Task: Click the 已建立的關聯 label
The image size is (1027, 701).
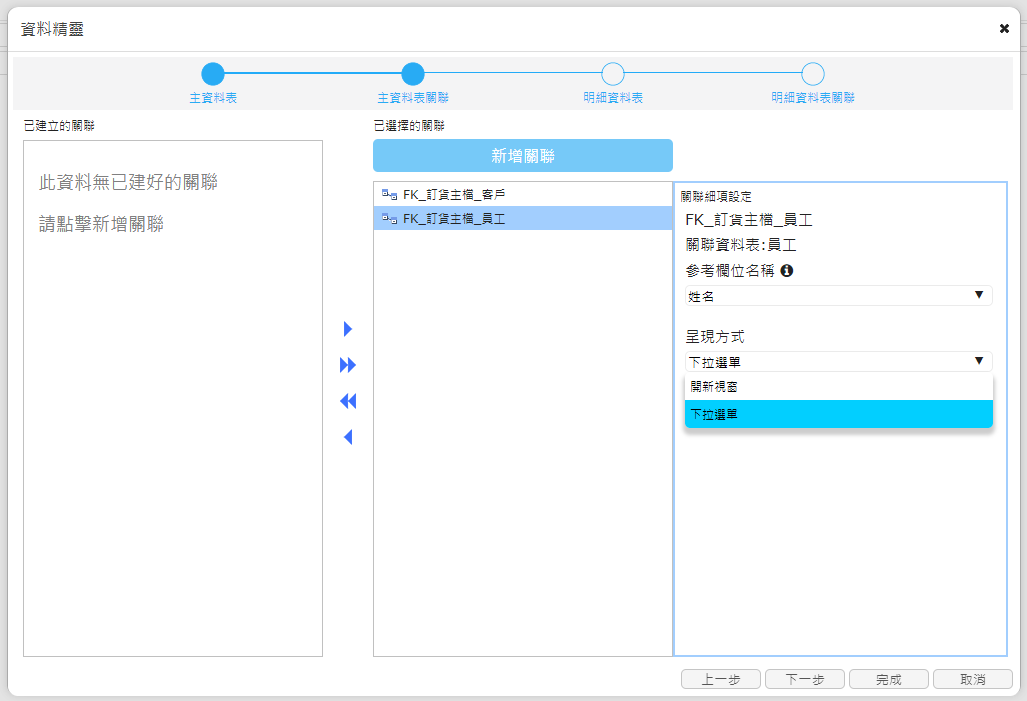Action: (59, 126)
